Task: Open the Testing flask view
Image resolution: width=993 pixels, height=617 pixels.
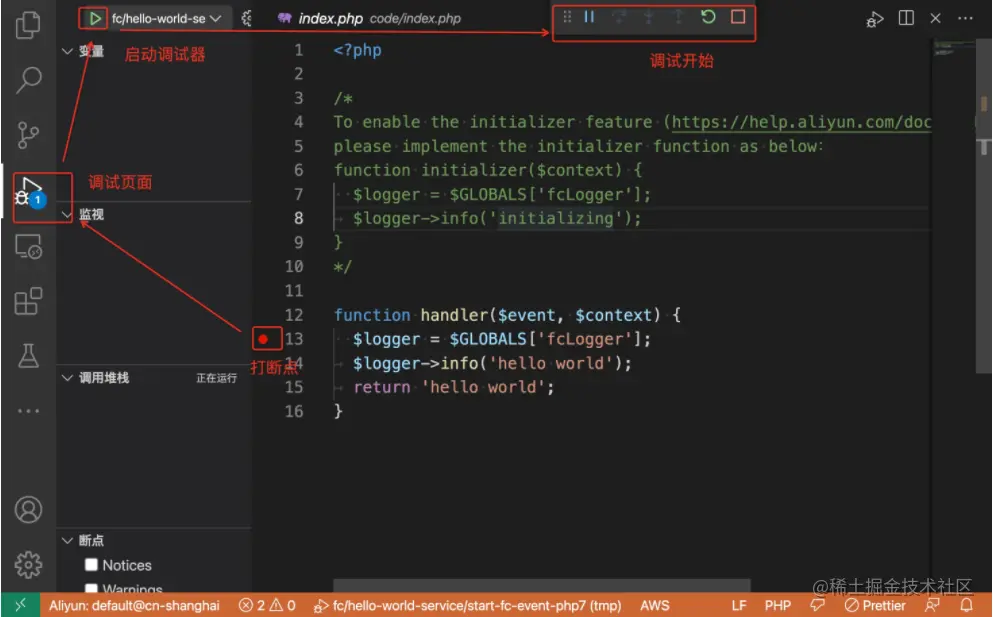Action: click(x=28, y=356)
